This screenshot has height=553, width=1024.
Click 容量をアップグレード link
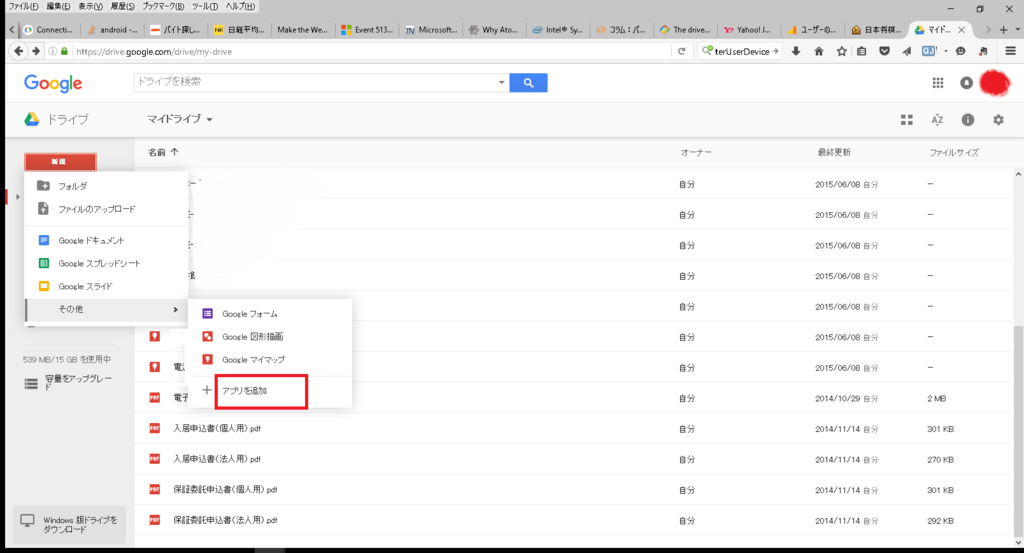(69, 383)
